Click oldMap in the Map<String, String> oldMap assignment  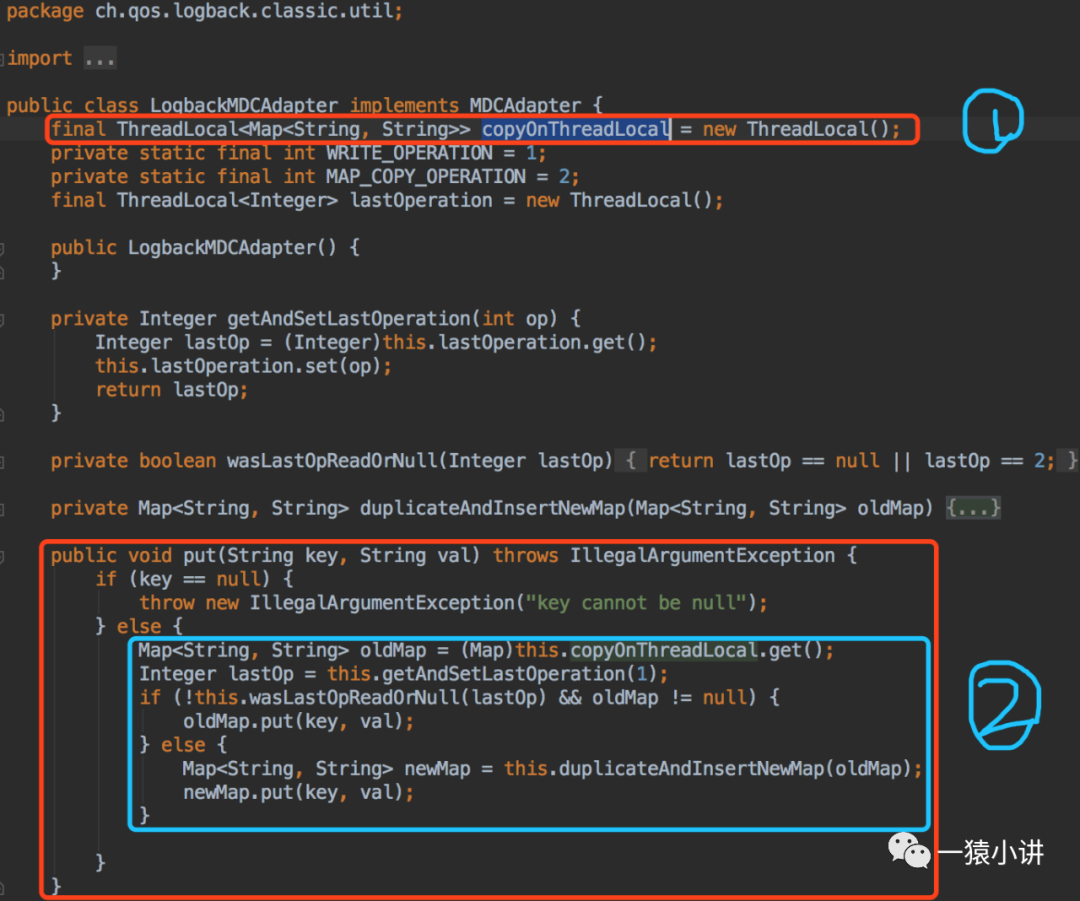(x=393, y=650)
